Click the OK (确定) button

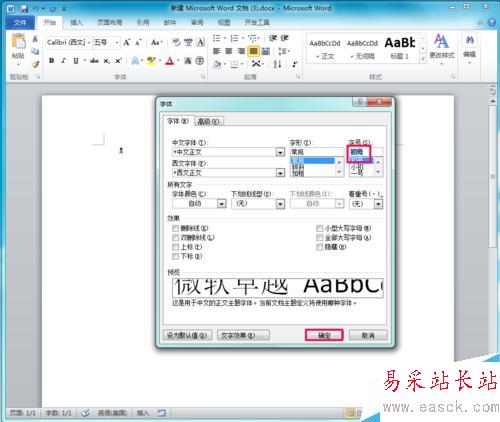pos(324,335)
